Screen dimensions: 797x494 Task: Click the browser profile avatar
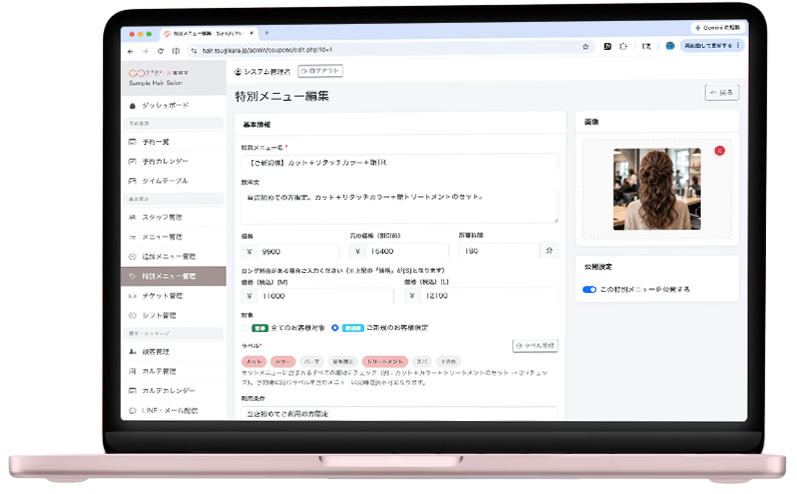click(670, 46)
